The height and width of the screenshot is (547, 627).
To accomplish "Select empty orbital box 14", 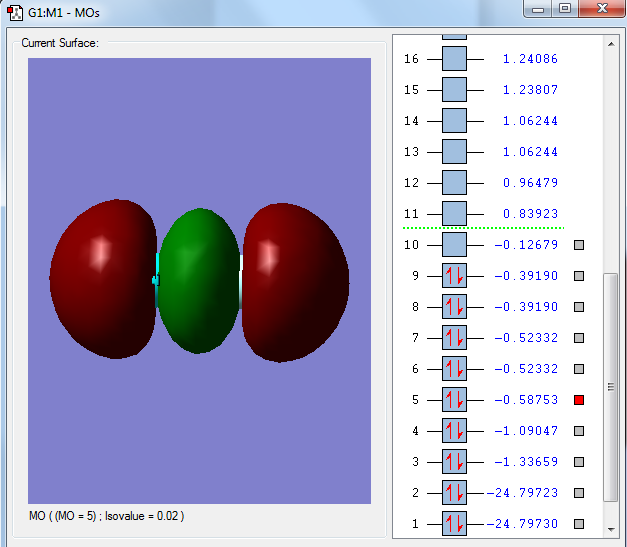I will [x=454, y=121].
